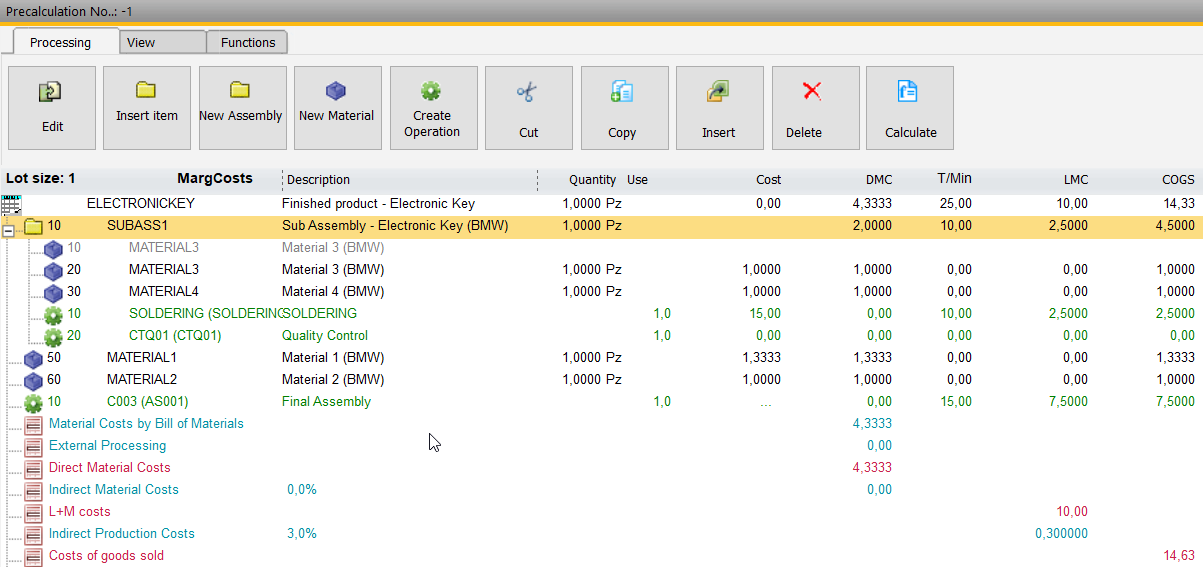Click the 3,0% indirect production percentage
Viewport: 1203px width, 567px height.
302,534
